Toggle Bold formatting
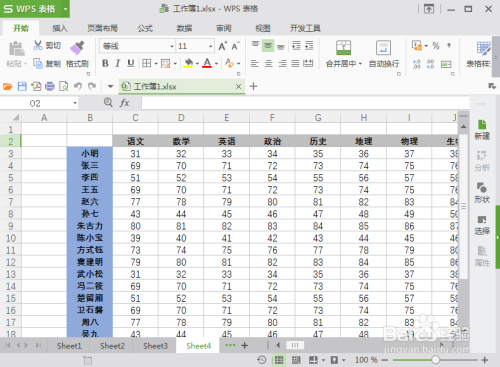 (x=105, y=63)
